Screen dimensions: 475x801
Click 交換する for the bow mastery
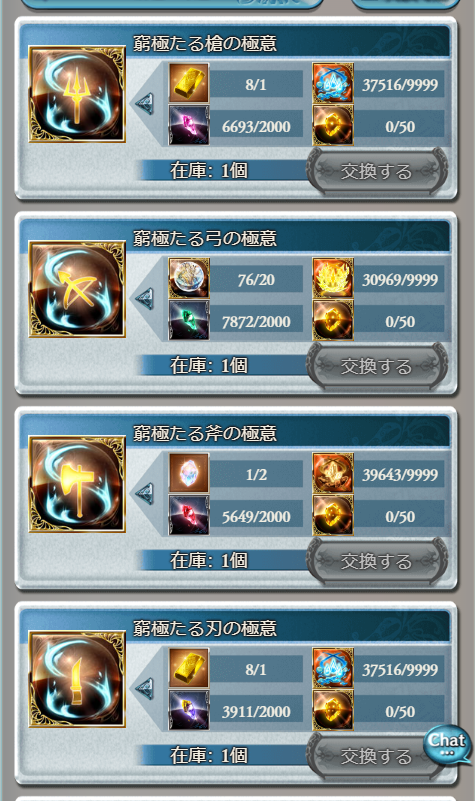tap(377, 366)
